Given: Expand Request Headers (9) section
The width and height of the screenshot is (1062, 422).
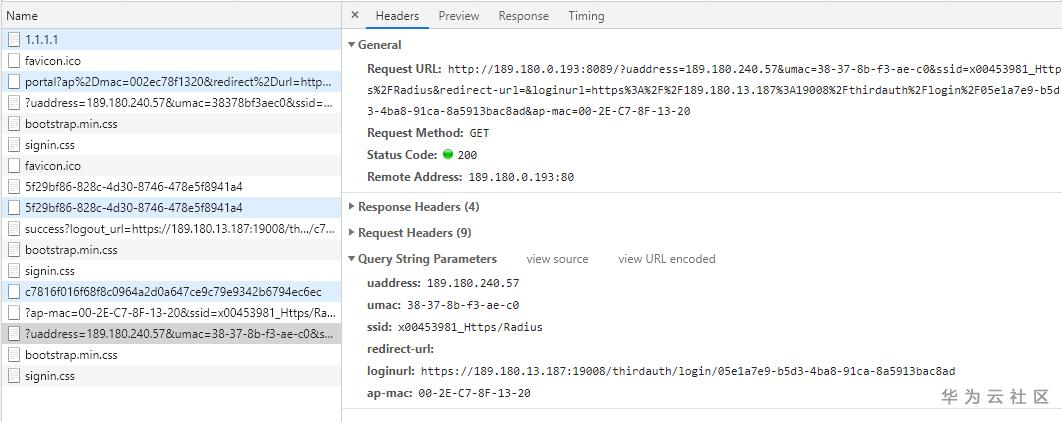Looking at the screenshot, I should click(351, 233).
